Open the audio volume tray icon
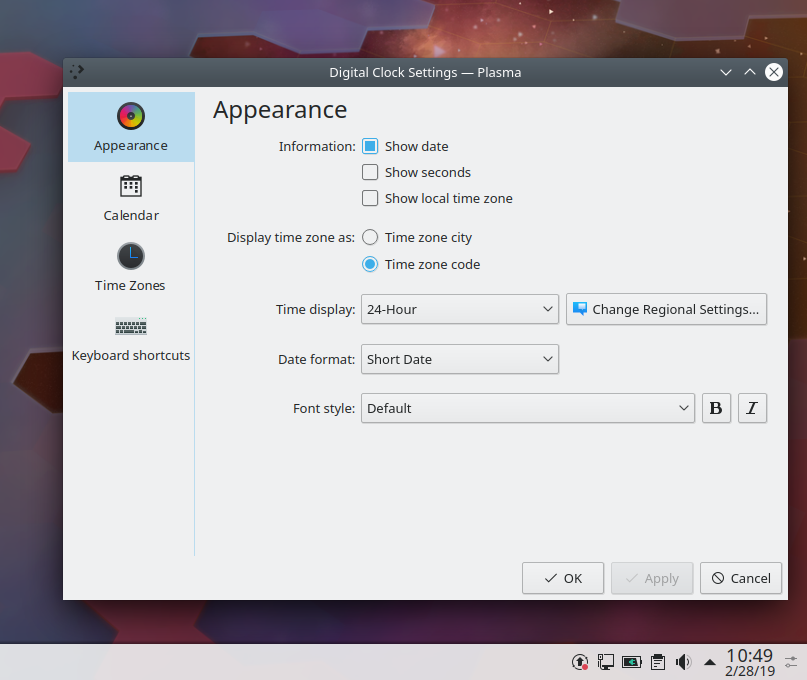807x680 pixels. [683, 662]
